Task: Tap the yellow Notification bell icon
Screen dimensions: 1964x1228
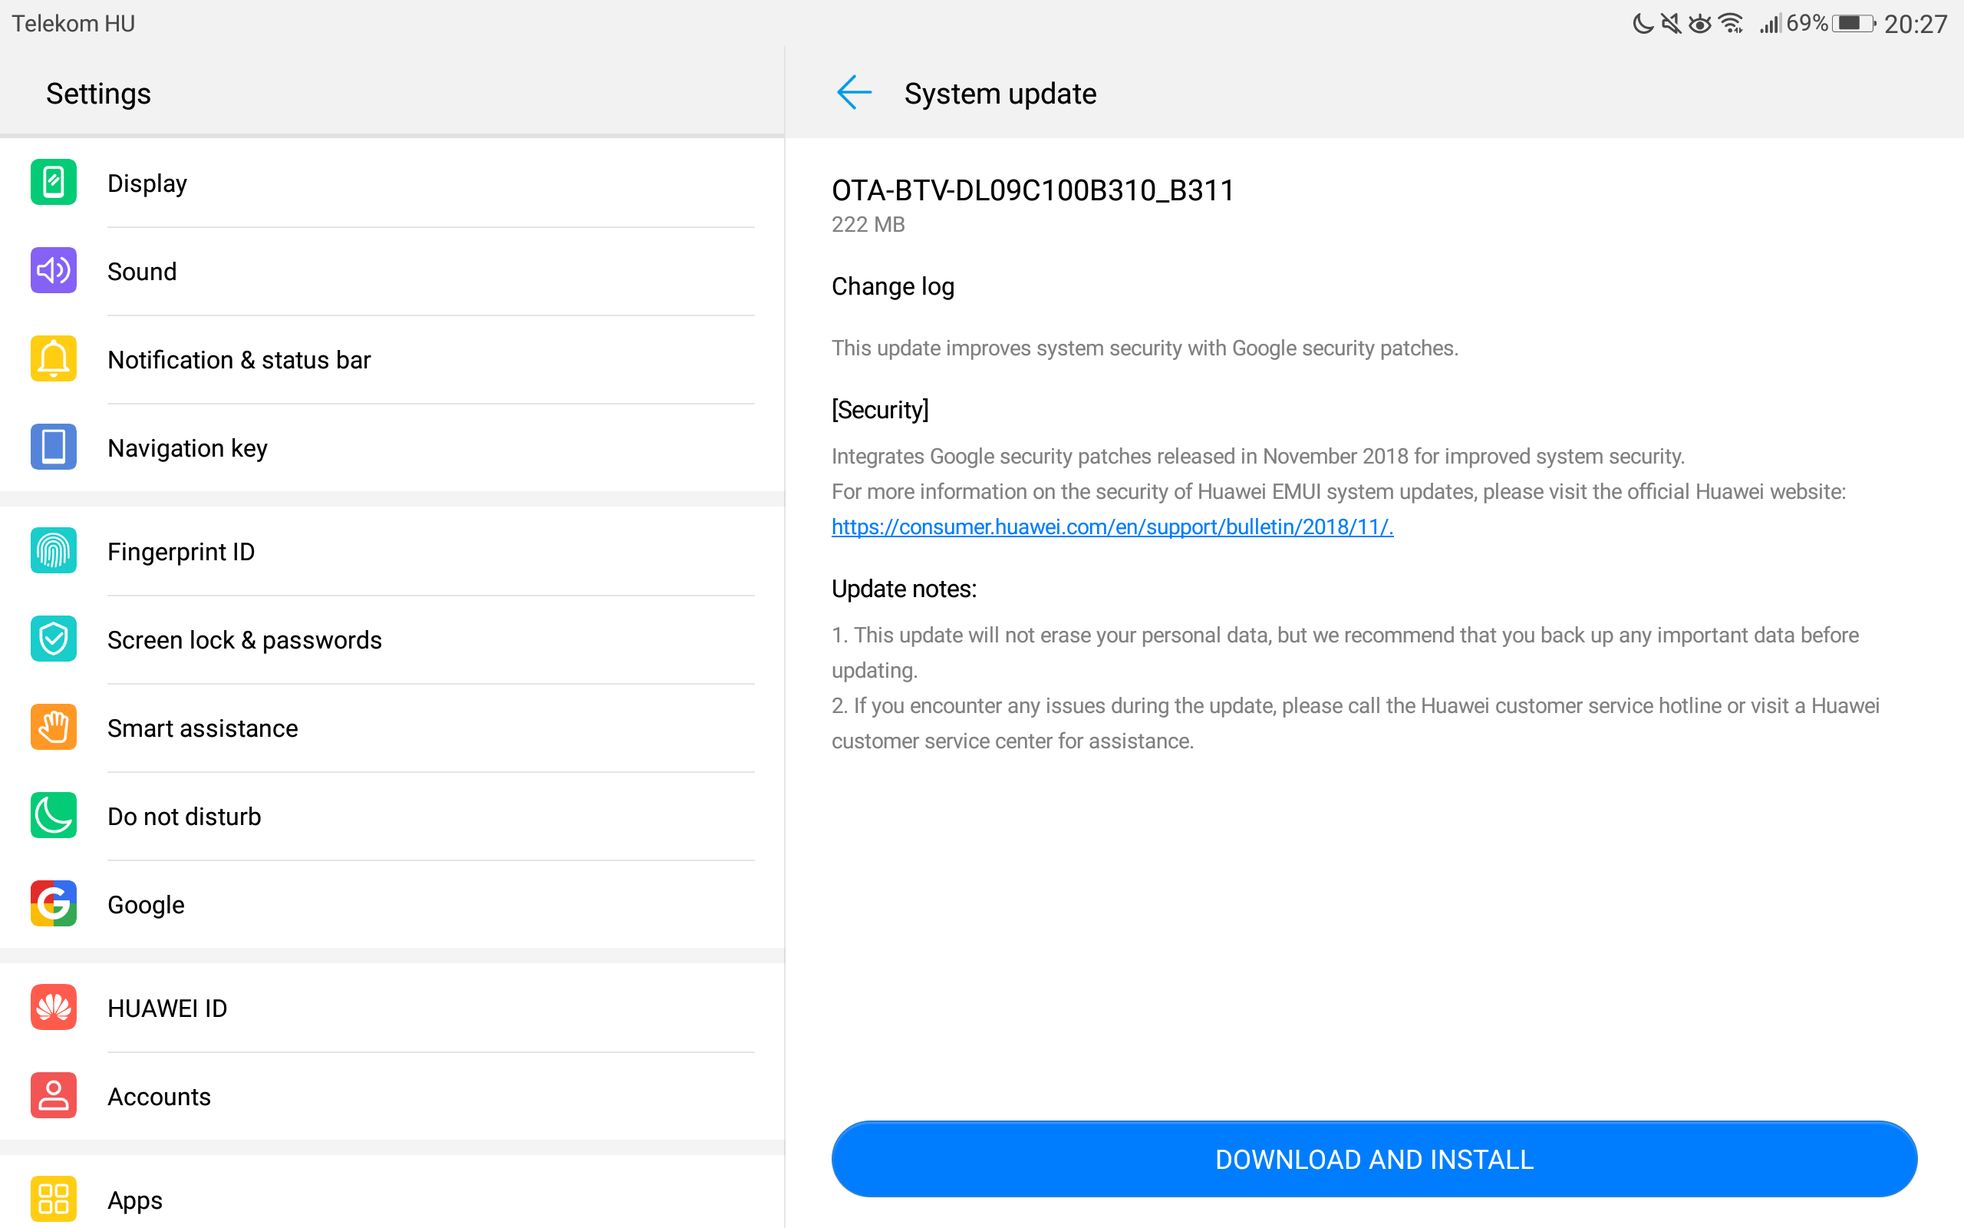Action: pyautogui.click(x=53, y=359)
